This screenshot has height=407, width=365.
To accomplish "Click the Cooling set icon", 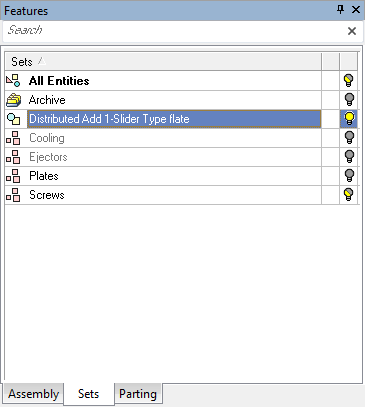I will 13,138.
